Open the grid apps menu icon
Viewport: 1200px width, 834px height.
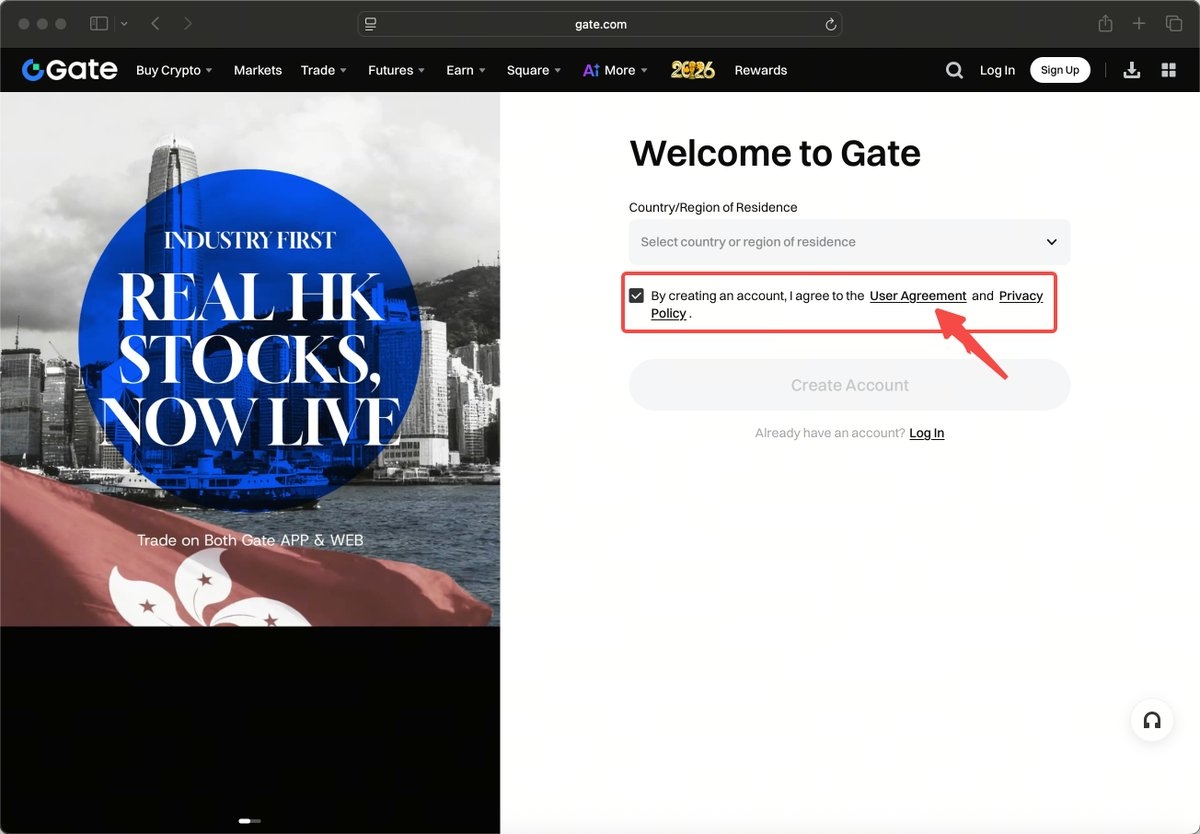[x=1168, y=70]
